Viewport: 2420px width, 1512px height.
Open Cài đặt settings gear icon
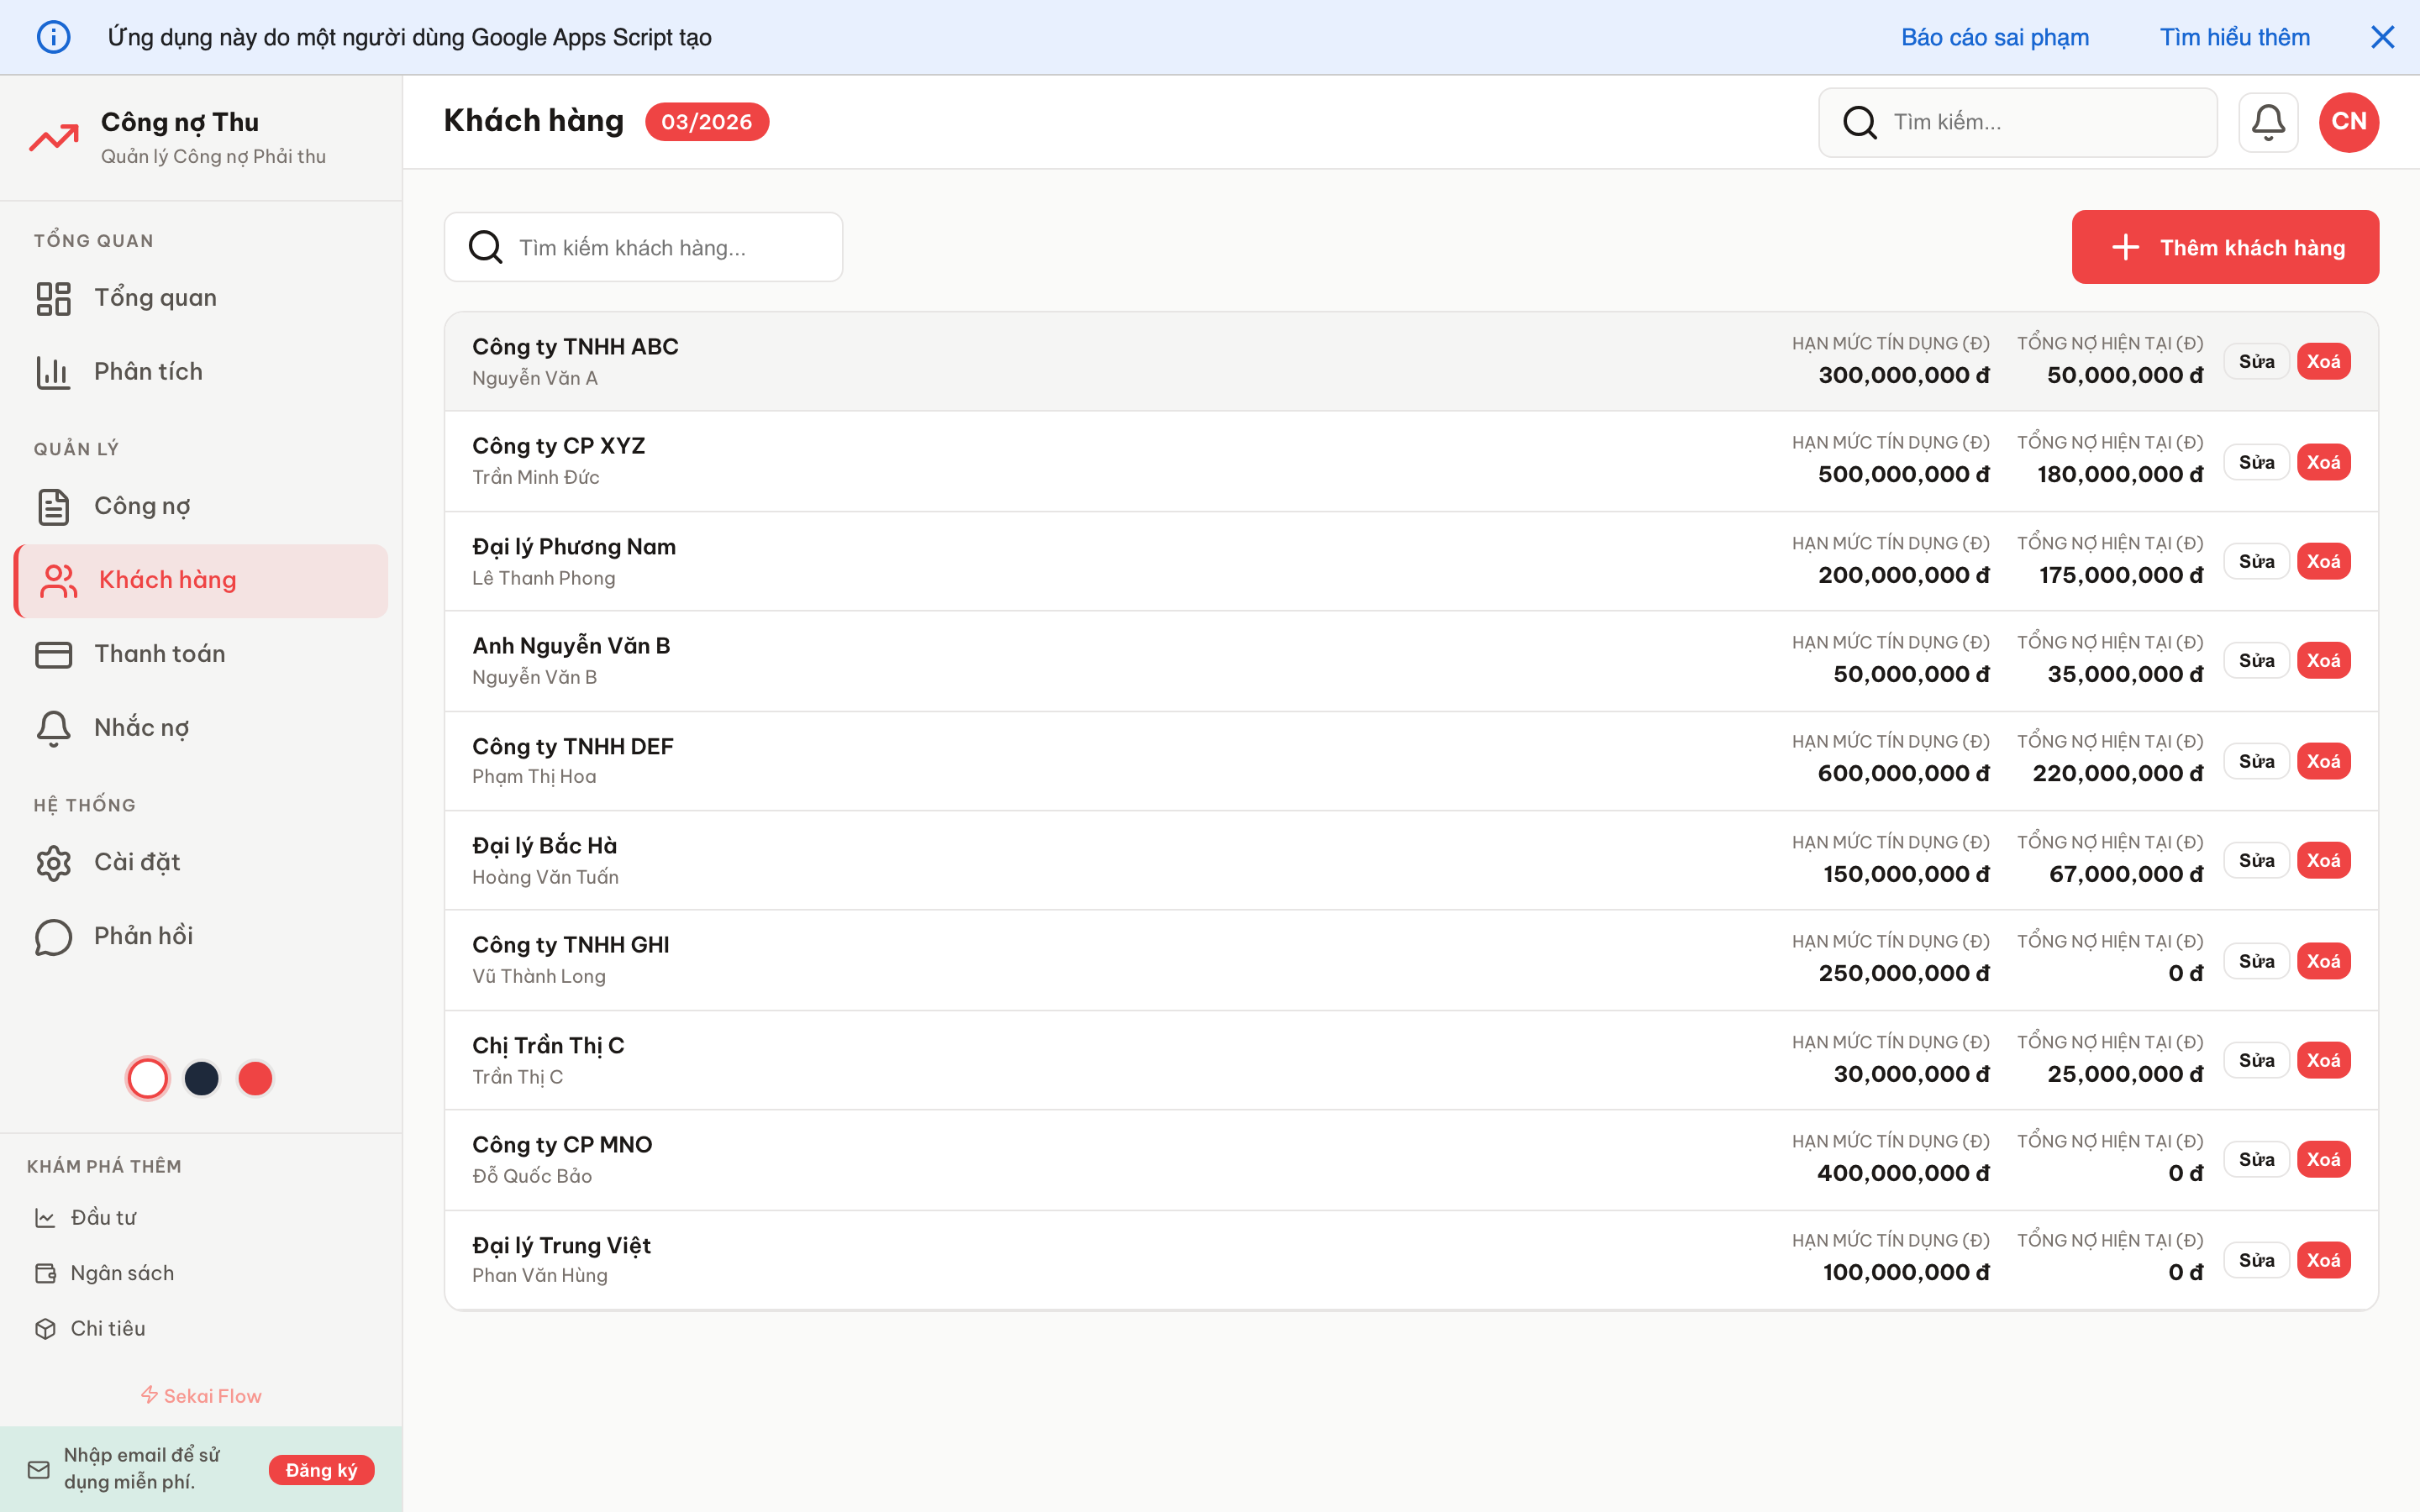53,861
